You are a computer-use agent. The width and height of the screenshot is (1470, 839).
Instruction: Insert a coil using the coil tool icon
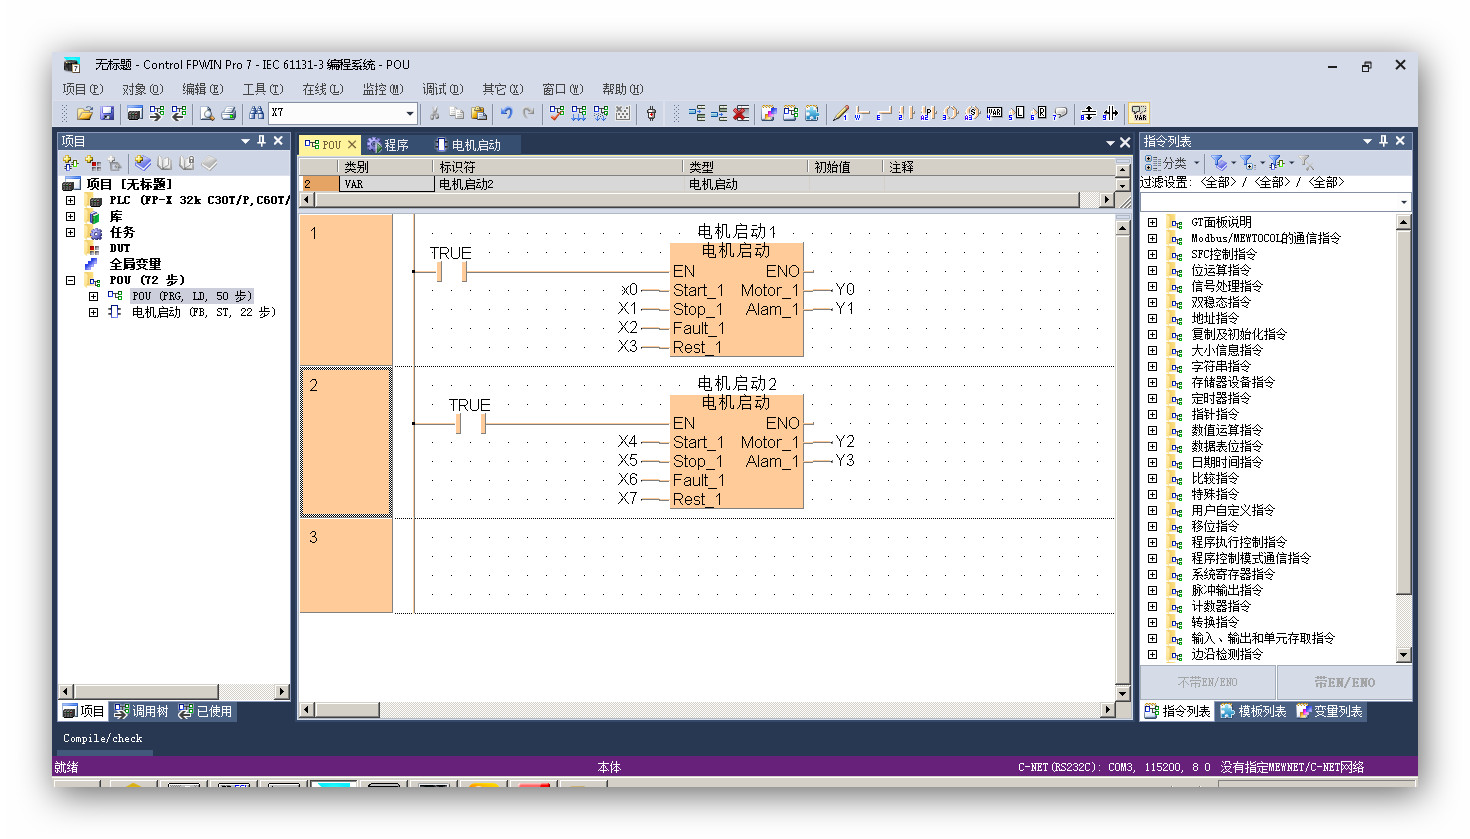pyautogui.click(x=950, y=114)
